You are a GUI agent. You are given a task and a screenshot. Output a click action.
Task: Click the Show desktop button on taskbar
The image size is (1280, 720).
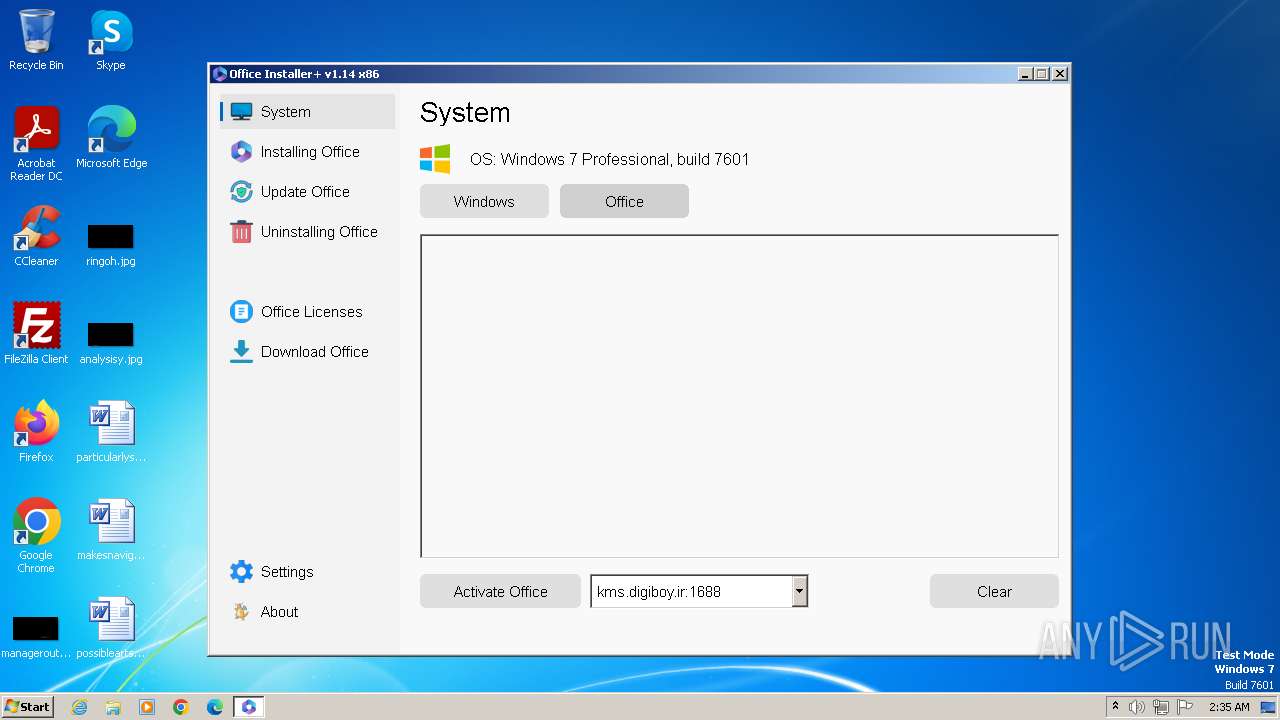1269,707
